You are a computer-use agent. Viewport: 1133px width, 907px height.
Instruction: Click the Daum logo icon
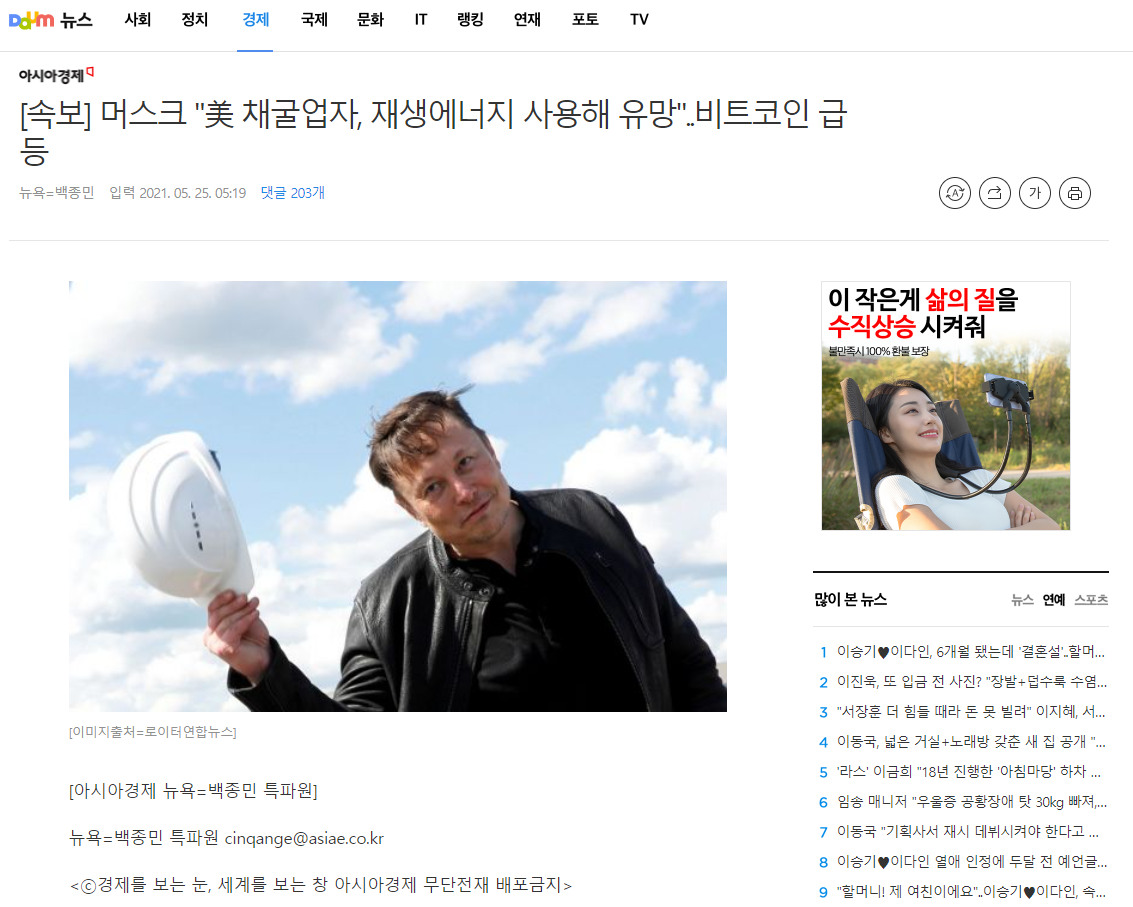(x=31, y=20)
